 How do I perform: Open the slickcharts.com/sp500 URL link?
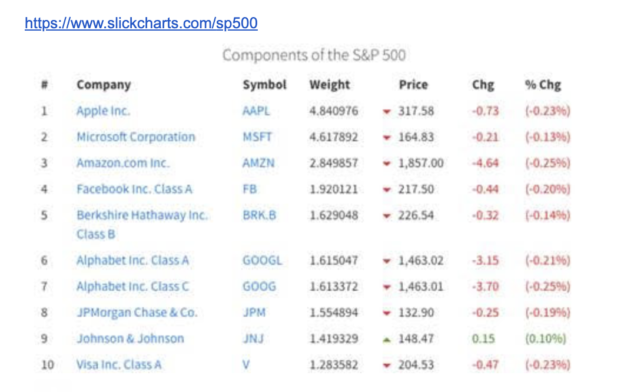141,23
